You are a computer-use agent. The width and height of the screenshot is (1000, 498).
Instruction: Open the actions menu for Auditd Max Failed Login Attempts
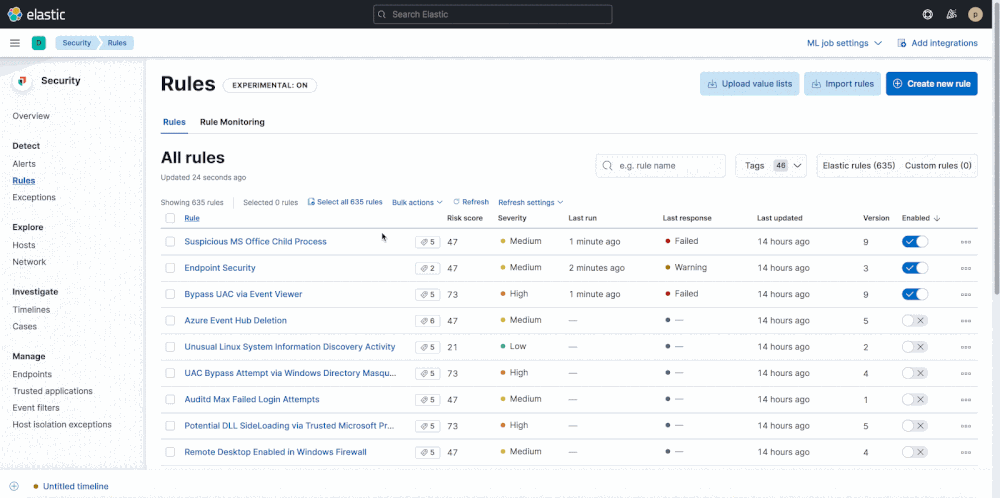966,399
